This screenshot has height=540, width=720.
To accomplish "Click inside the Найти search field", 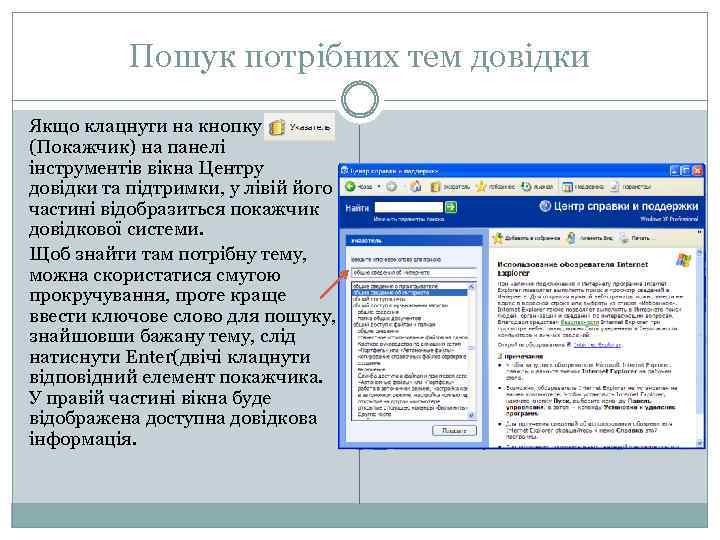I will pos(409,207).
